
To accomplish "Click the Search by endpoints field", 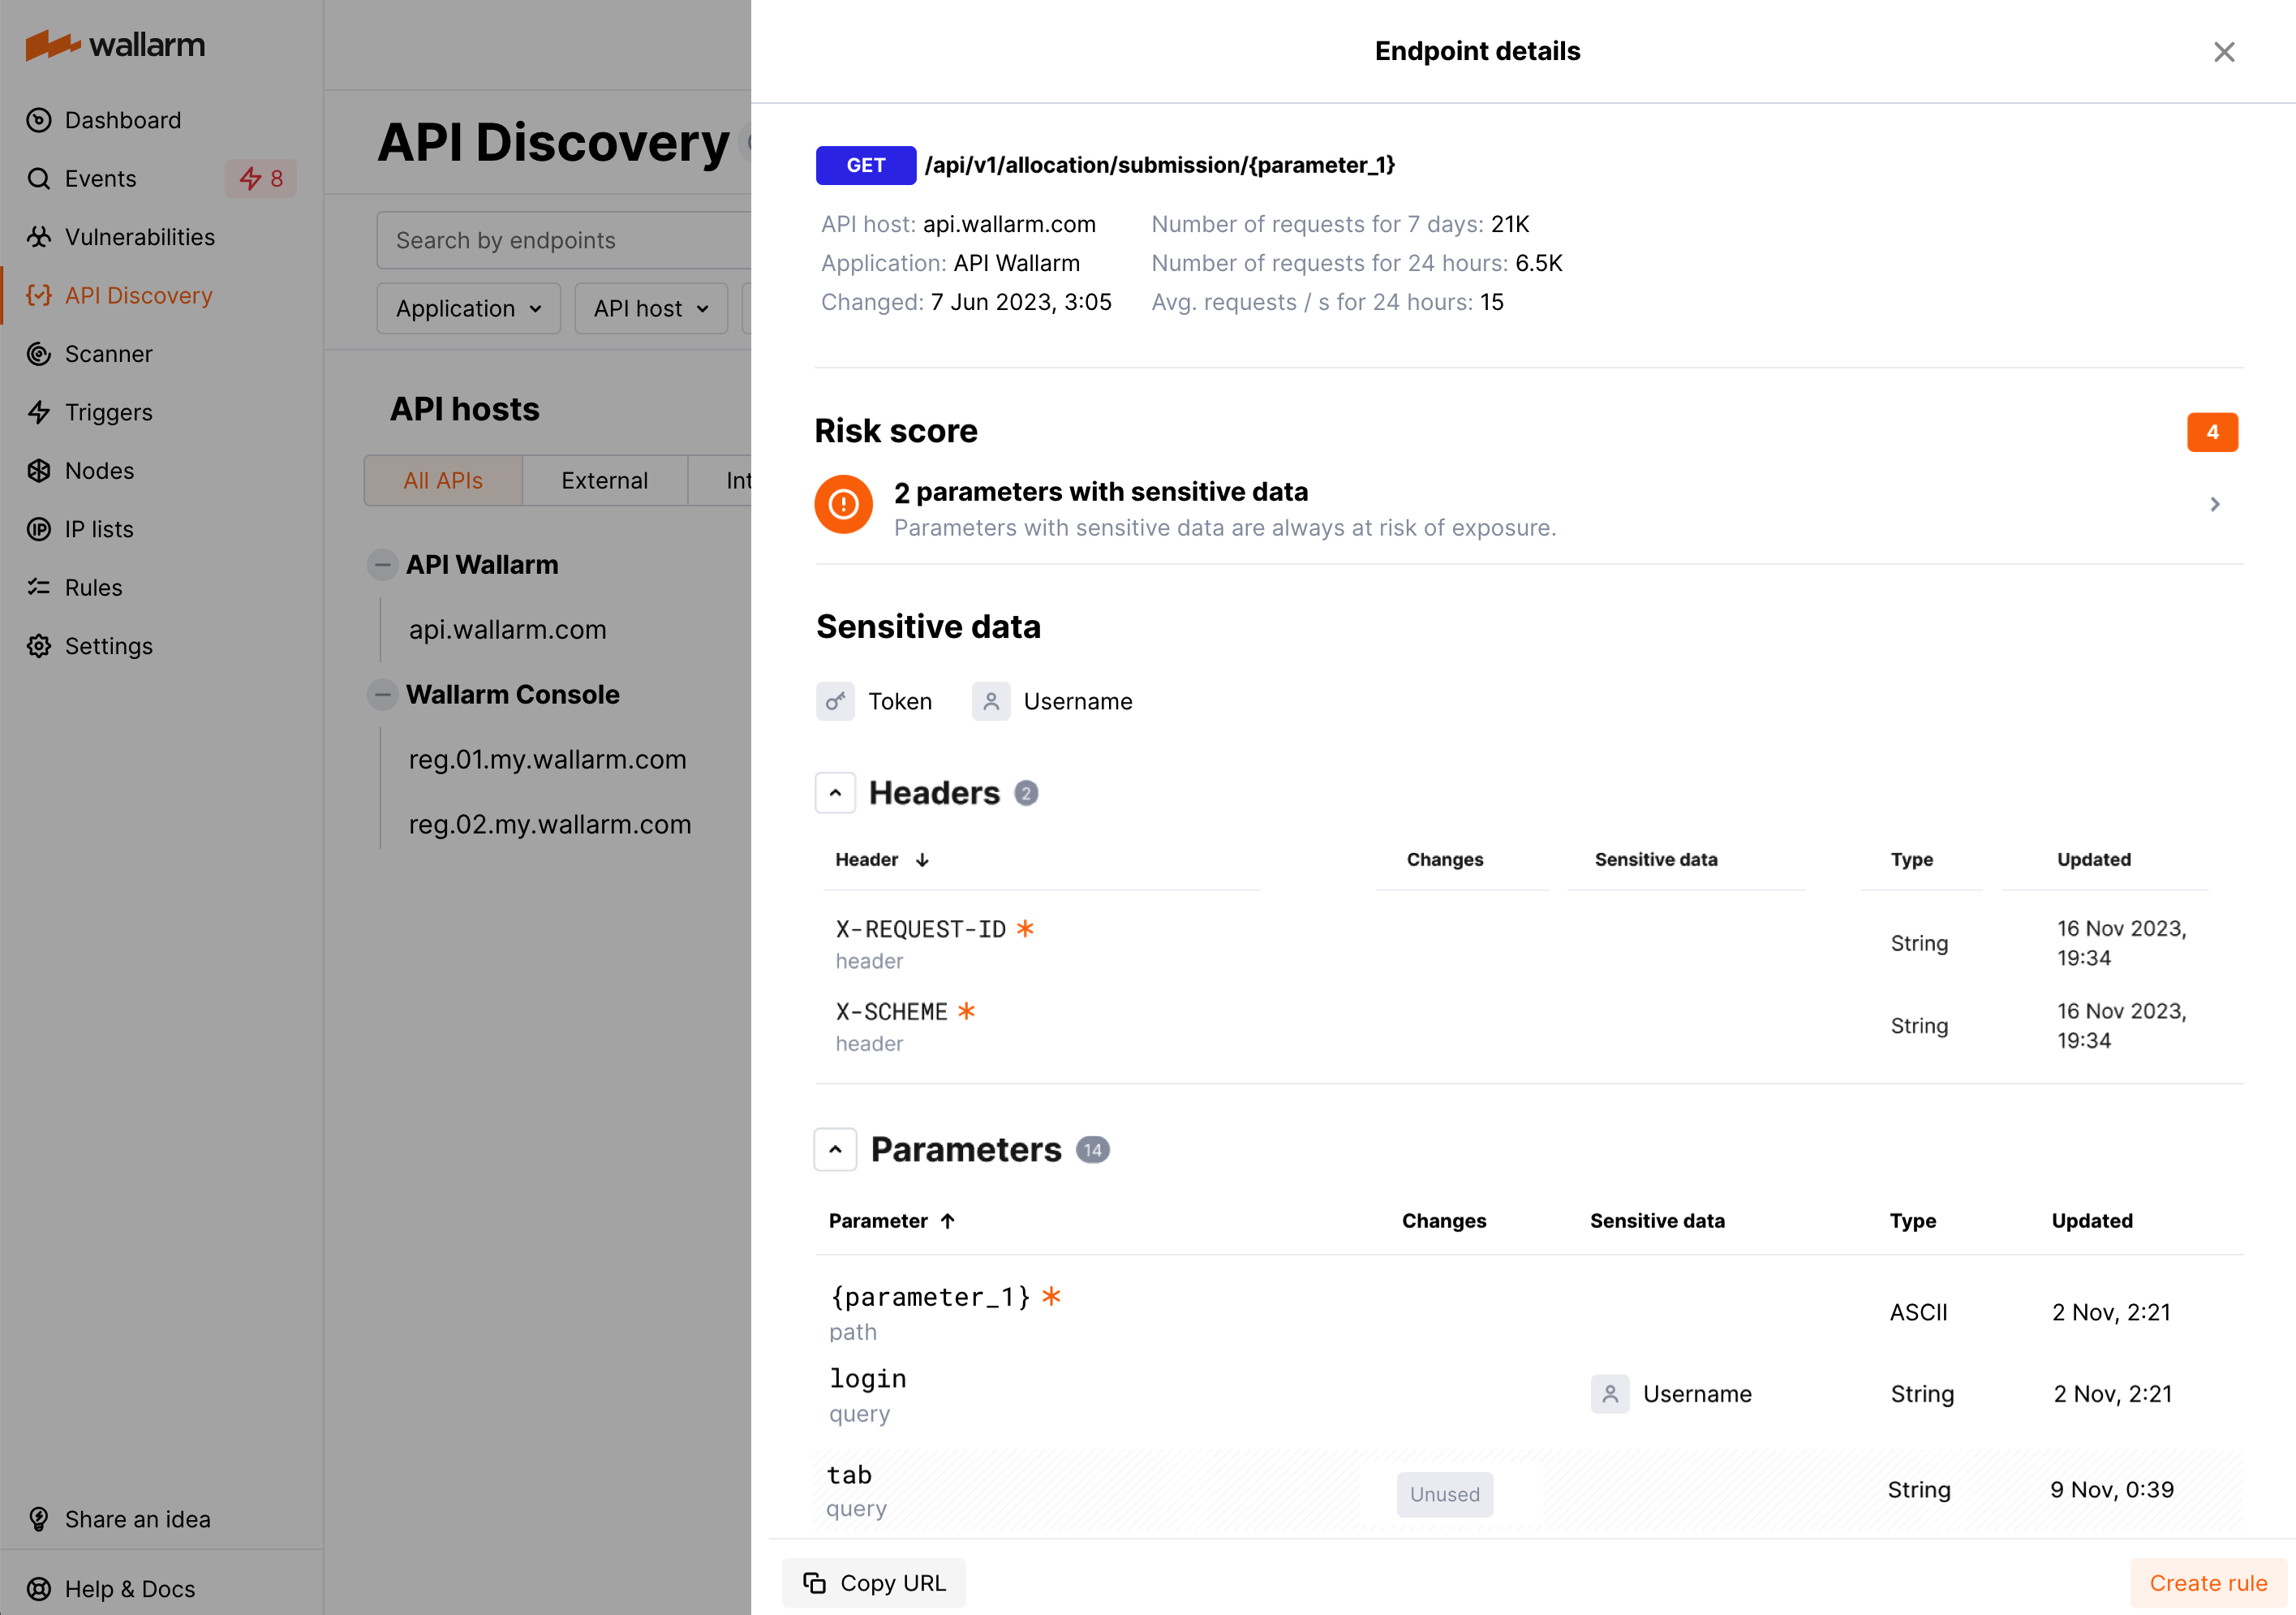I will point(565,240).
